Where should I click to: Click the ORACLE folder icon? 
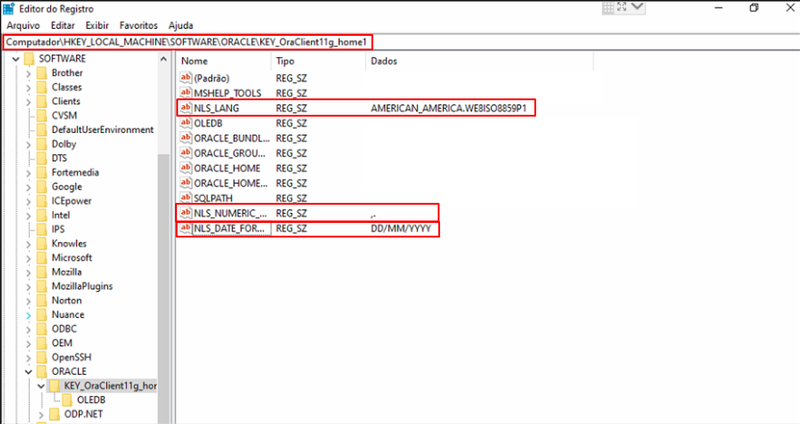(x=42, y=371)
